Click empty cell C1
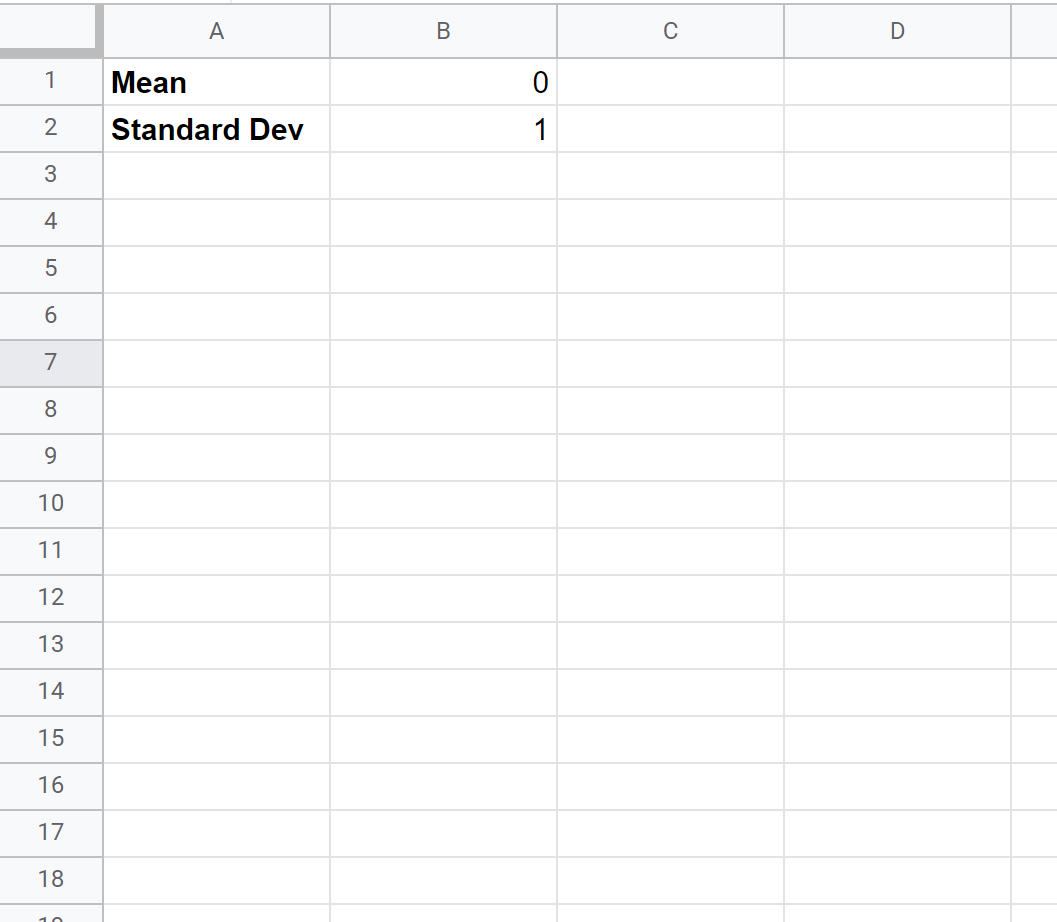This screenshot has width=1057, height=922. [x=670, y=82]
